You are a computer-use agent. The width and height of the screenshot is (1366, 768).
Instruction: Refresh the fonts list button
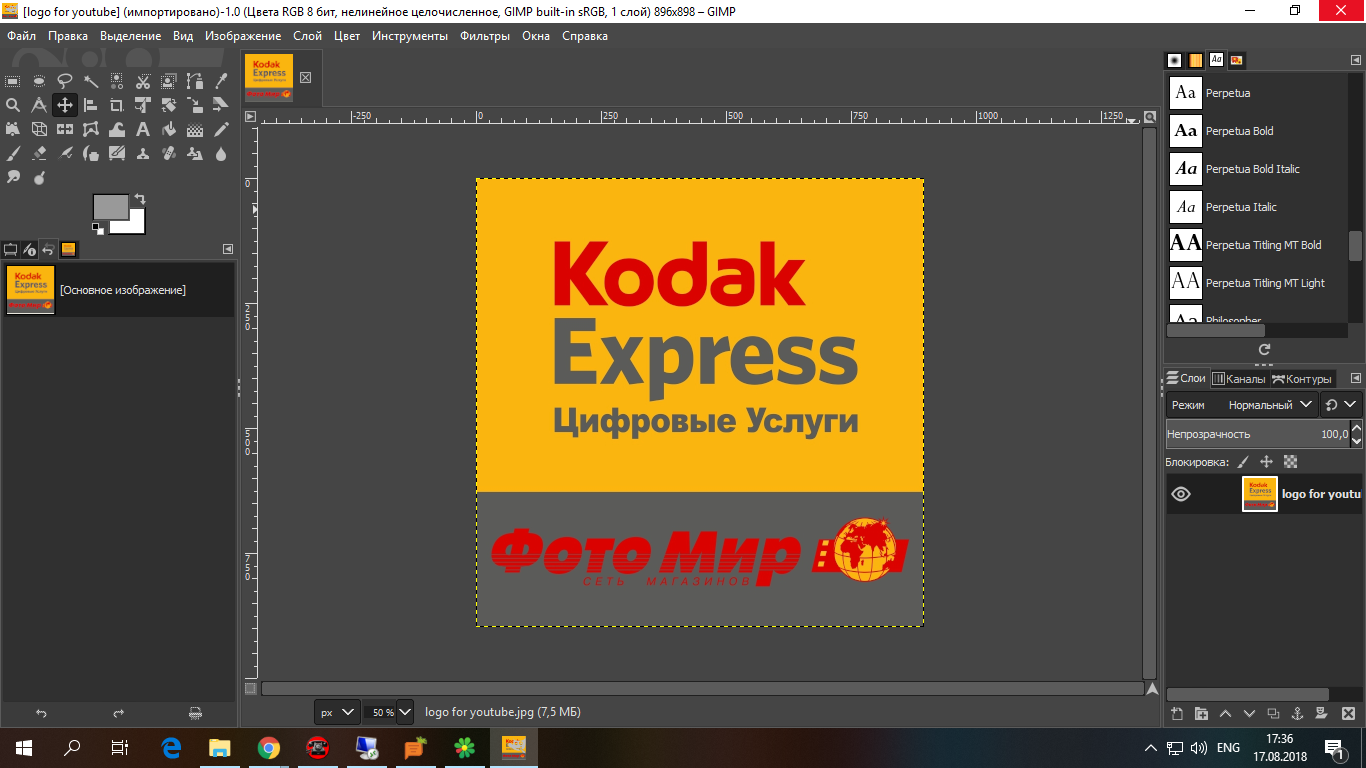click(x=1264, y=350)
